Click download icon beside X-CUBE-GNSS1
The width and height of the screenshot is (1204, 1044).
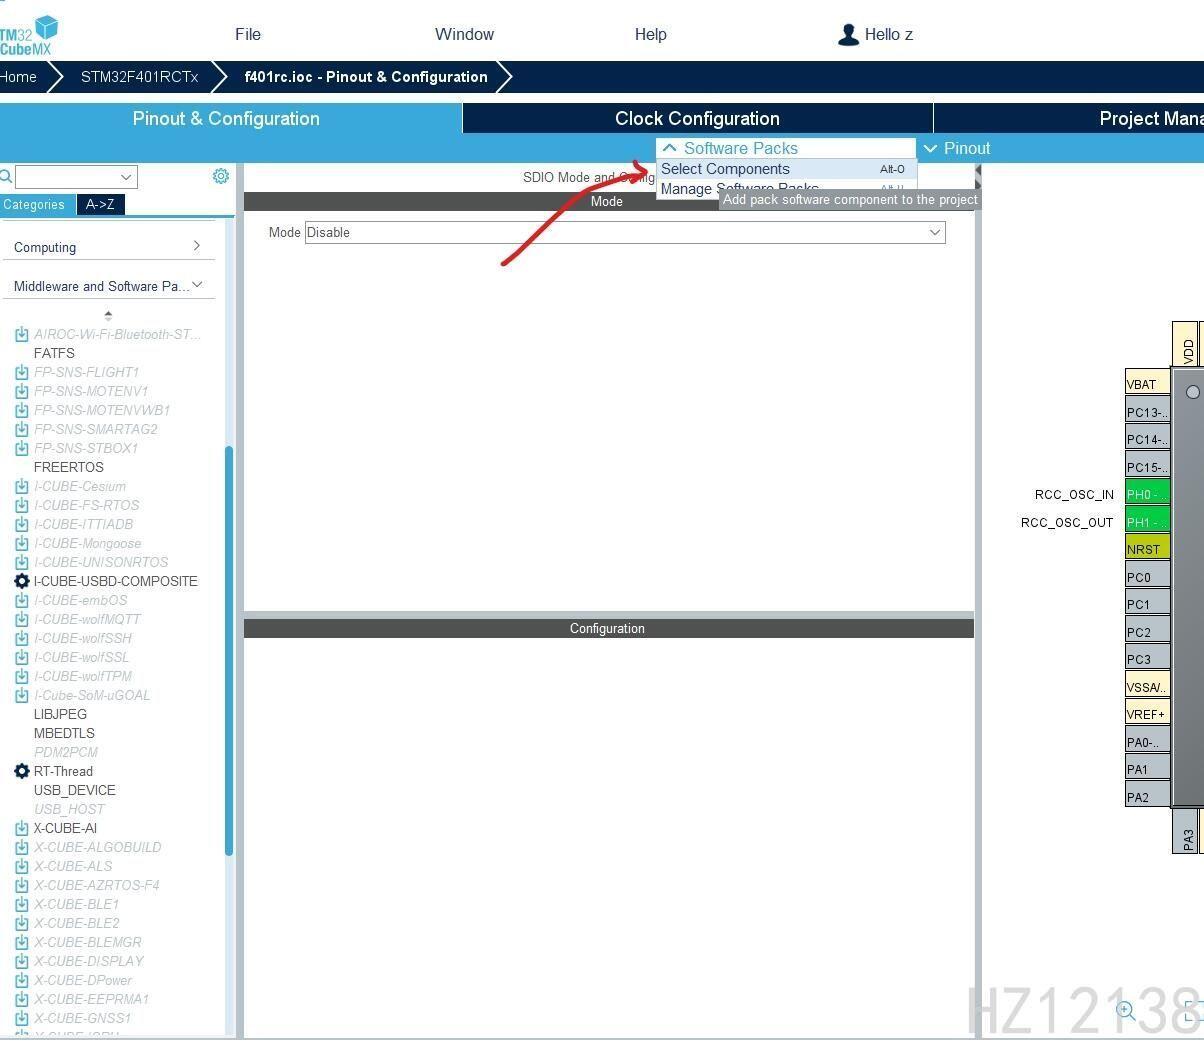point(21,1018)
